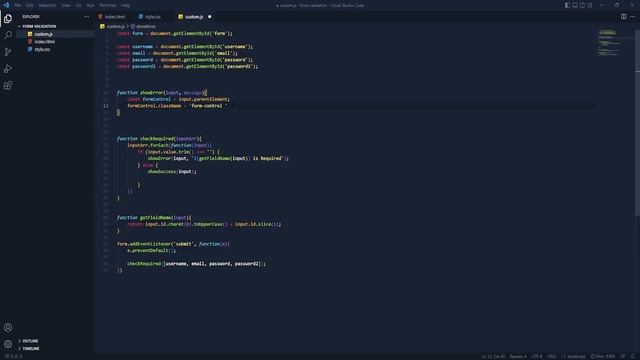Expand the OUTLINE section
The width and height of the screenshot is (640, 360).
[x=30, y=341]
